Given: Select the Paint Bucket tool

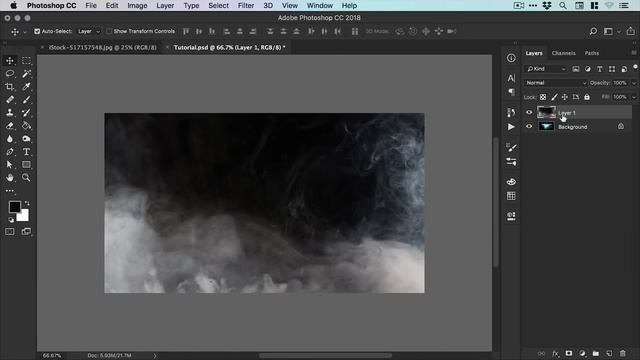Looking at the screenshot, I should tap(26, 126).
